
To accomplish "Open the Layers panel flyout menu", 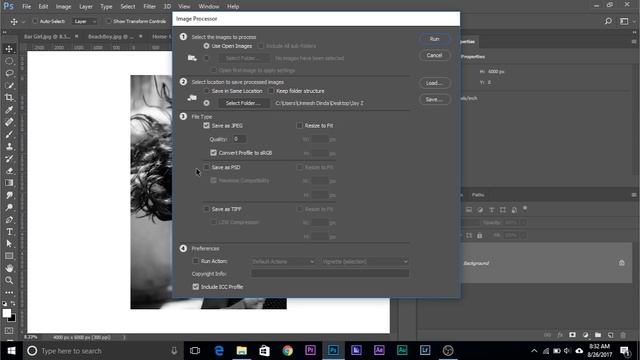I will [634, 195].
